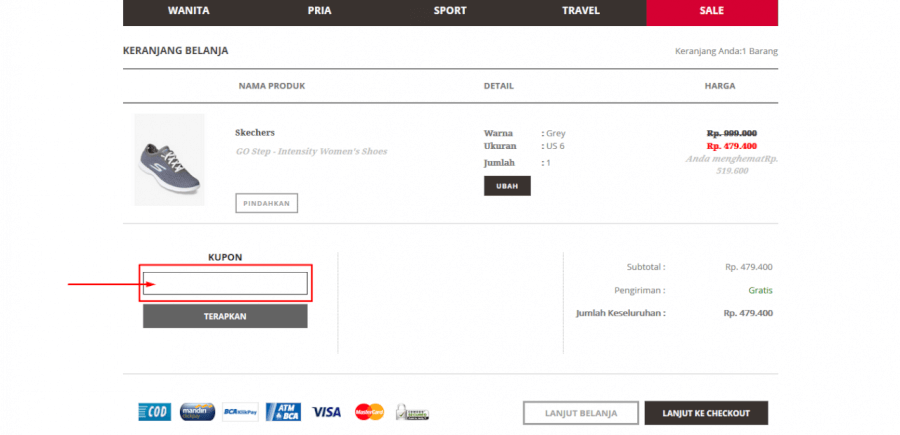Click the Ukuran value US 6
Viewport: 900px width, 435px height.
(556, 146)
